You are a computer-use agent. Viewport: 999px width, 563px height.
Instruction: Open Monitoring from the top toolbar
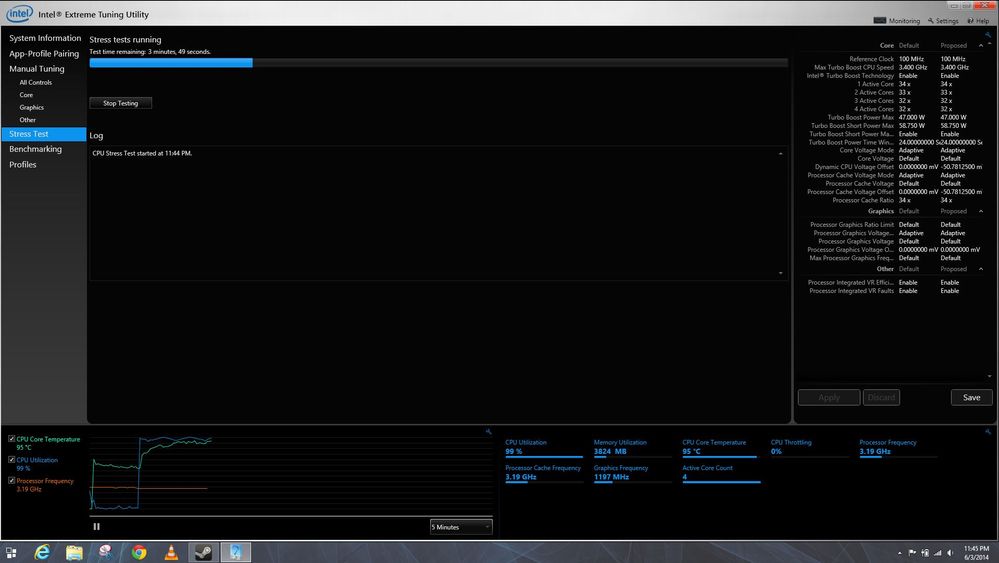896,20
